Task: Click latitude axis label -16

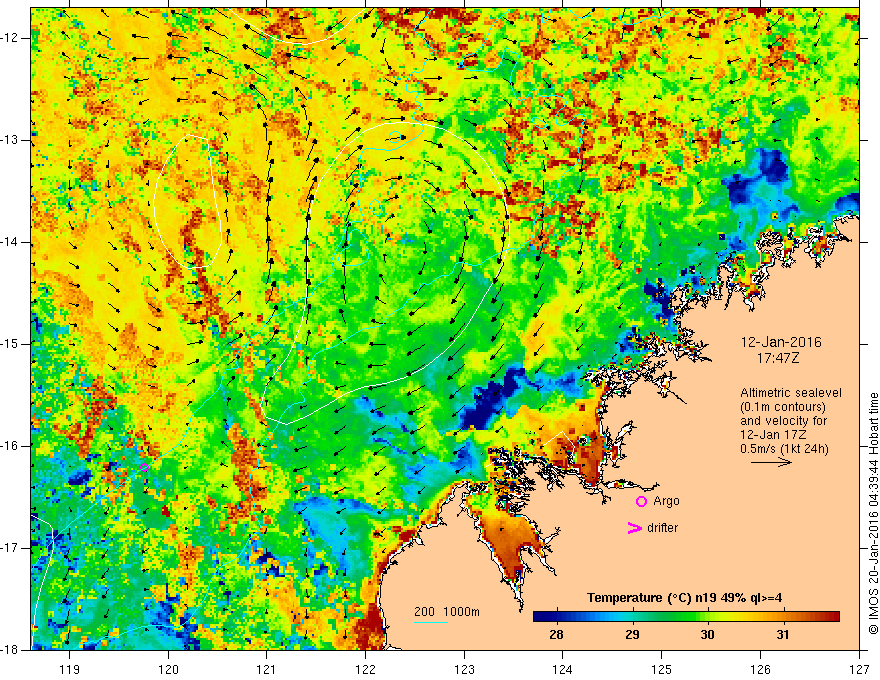Action: 10,446
